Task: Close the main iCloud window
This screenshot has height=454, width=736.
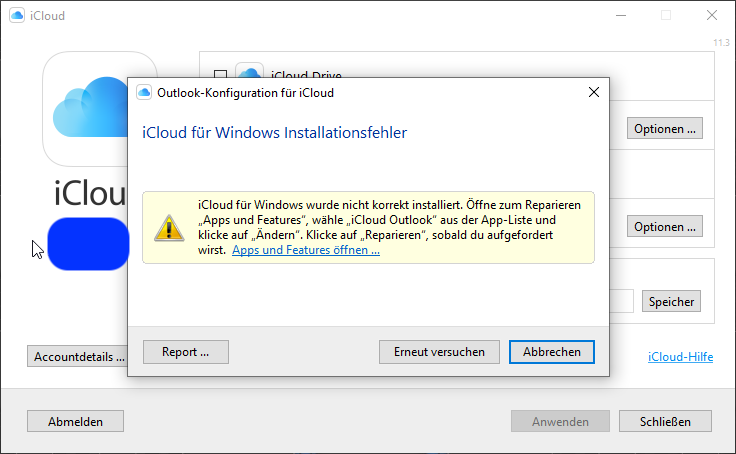Action: (x=711, y=16)
